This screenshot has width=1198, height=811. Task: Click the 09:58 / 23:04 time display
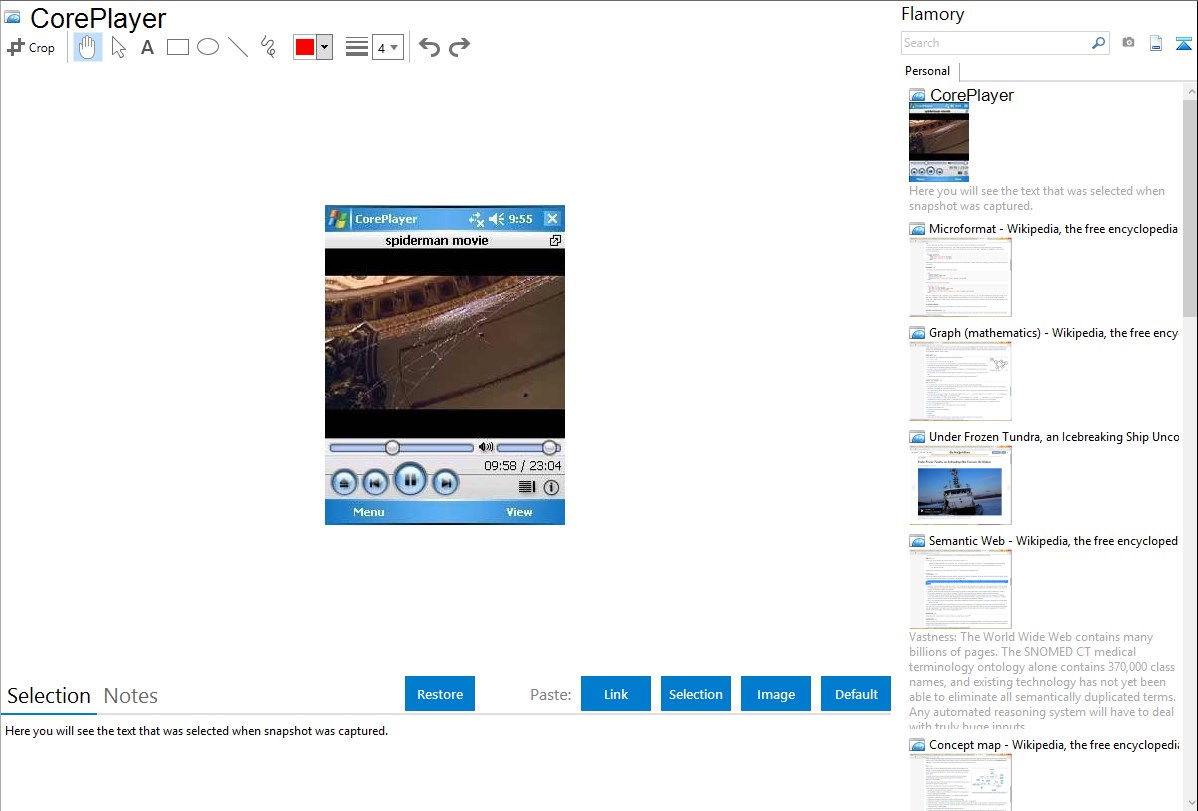pyautogui.click(x=523, y=466)
